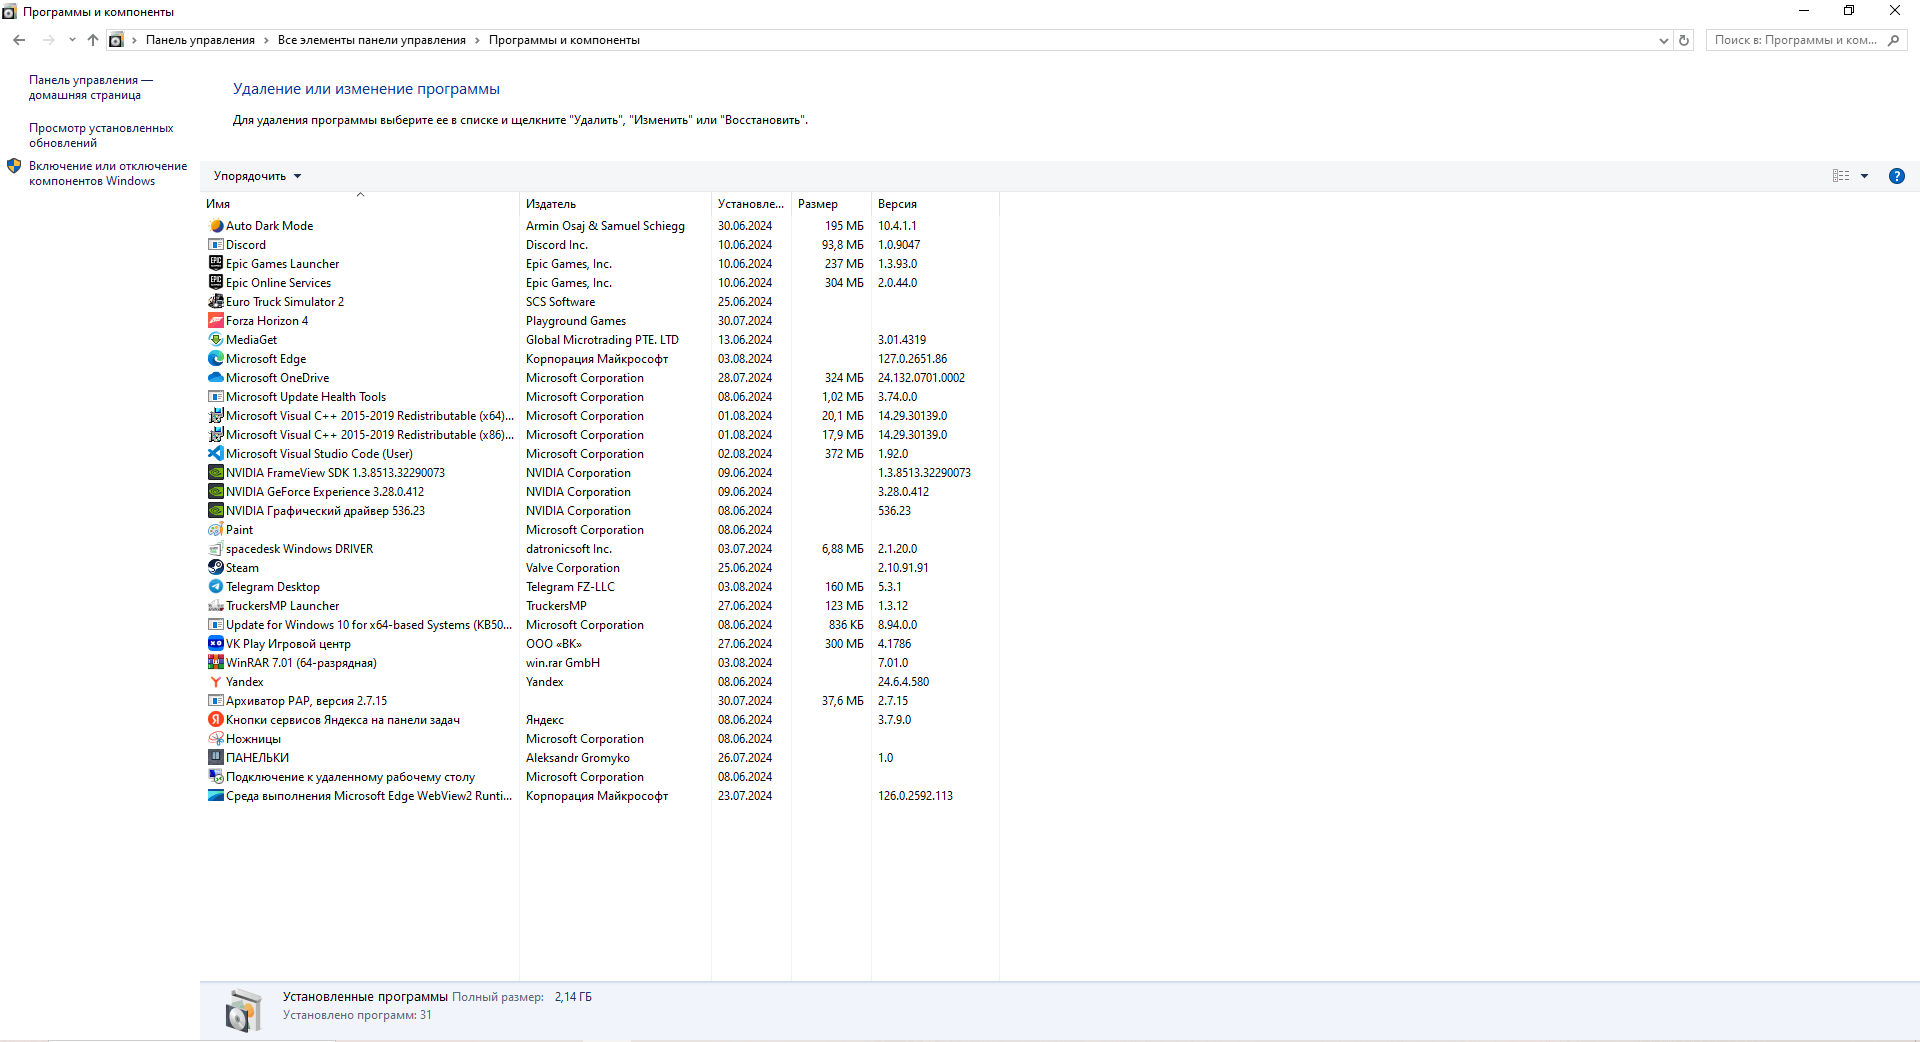
Task: Expand view options dropdown arrow
Action: 1864,176
